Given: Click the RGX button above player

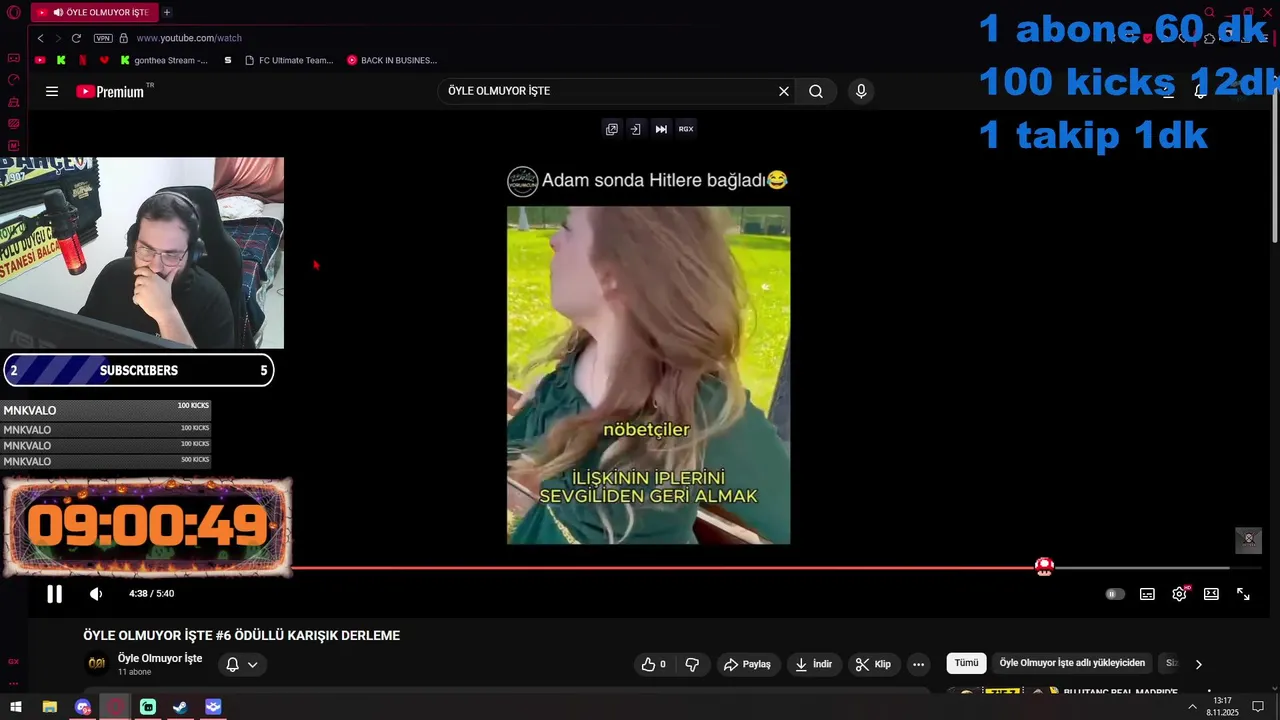Looking at the screenshot, I should coord(686,129).
